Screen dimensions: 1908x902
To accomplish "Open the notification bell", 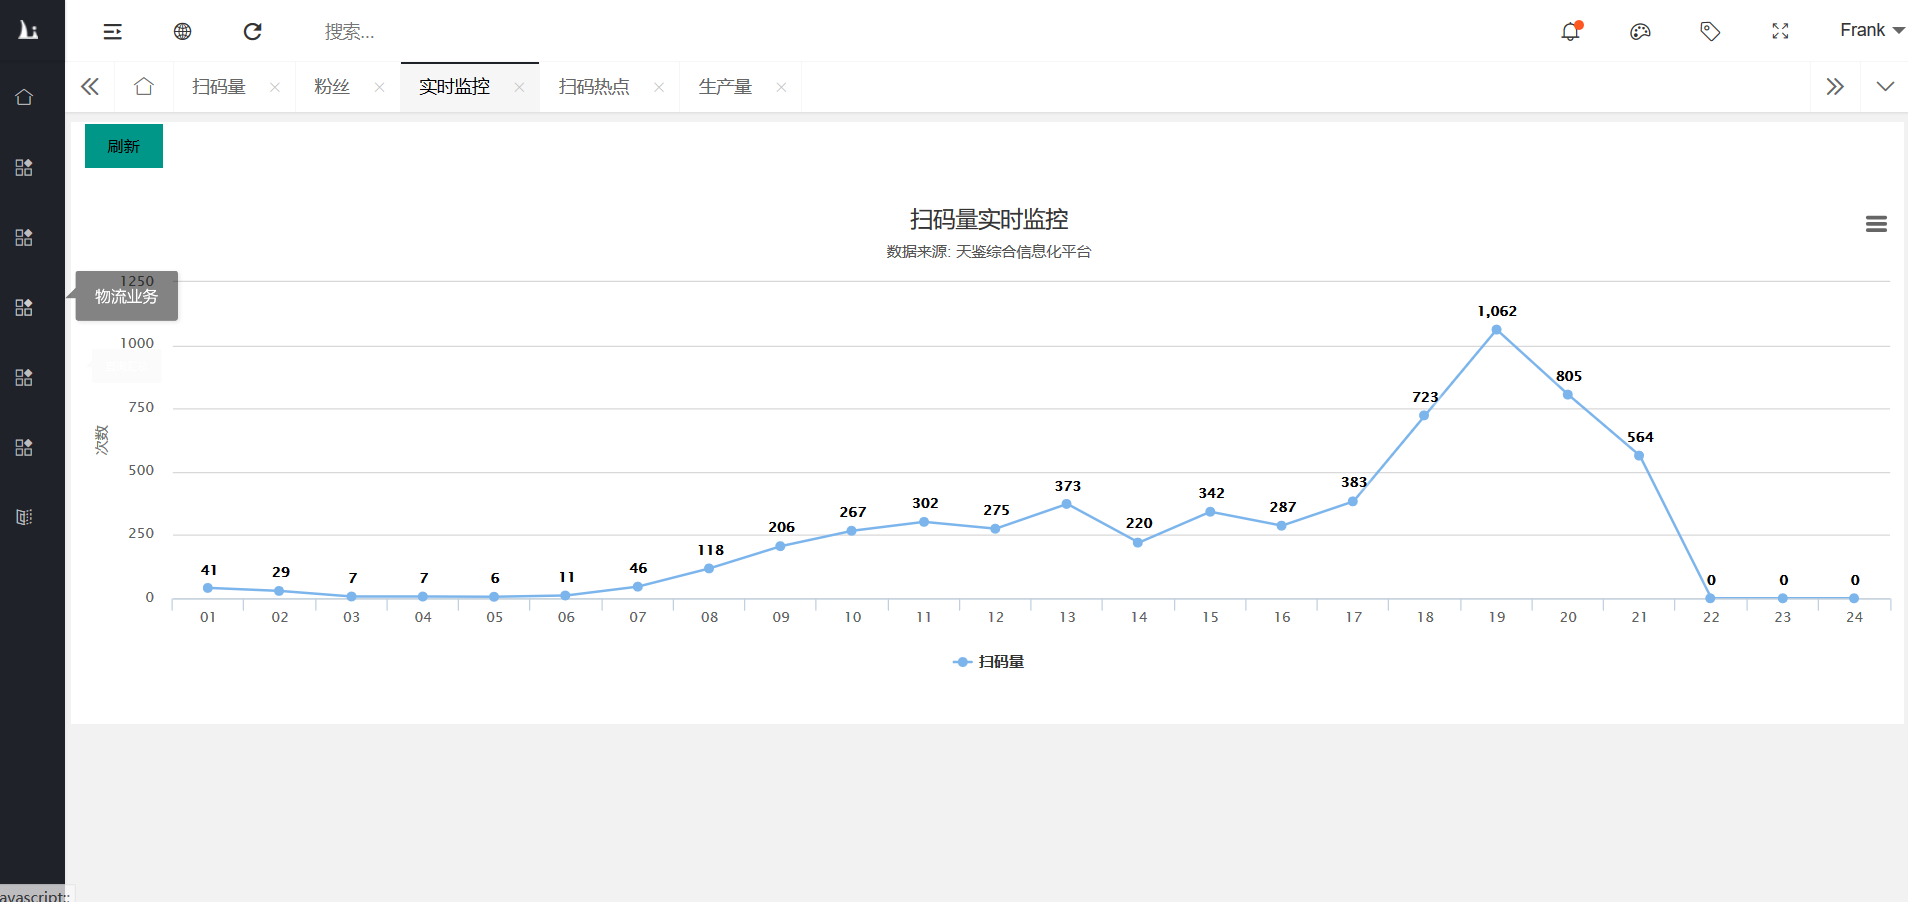I will 1570,32.
